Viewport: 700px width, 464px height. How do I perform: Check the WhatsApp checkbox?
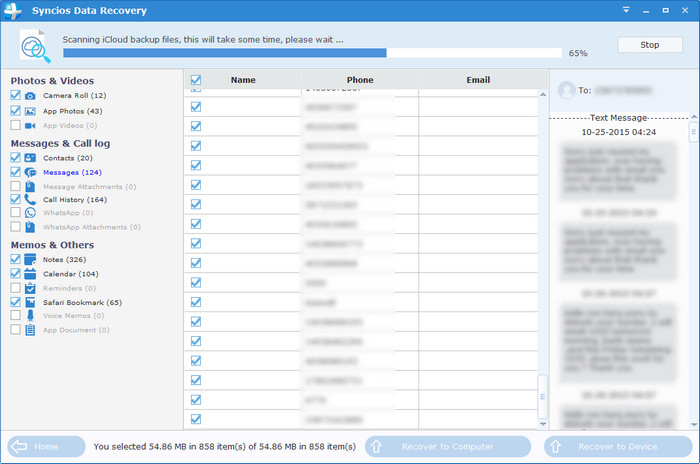[16, 212]
